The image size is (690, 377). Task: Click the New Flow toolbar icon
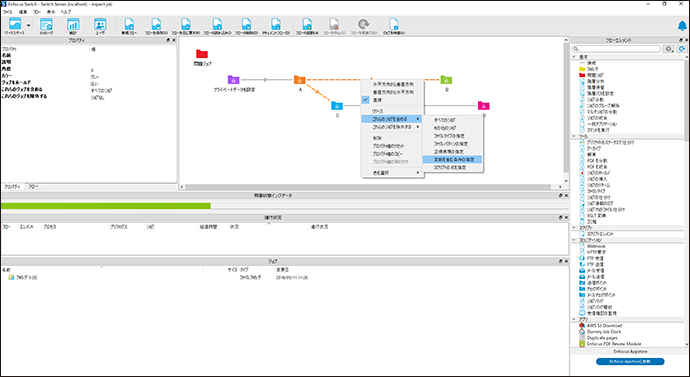129,25
